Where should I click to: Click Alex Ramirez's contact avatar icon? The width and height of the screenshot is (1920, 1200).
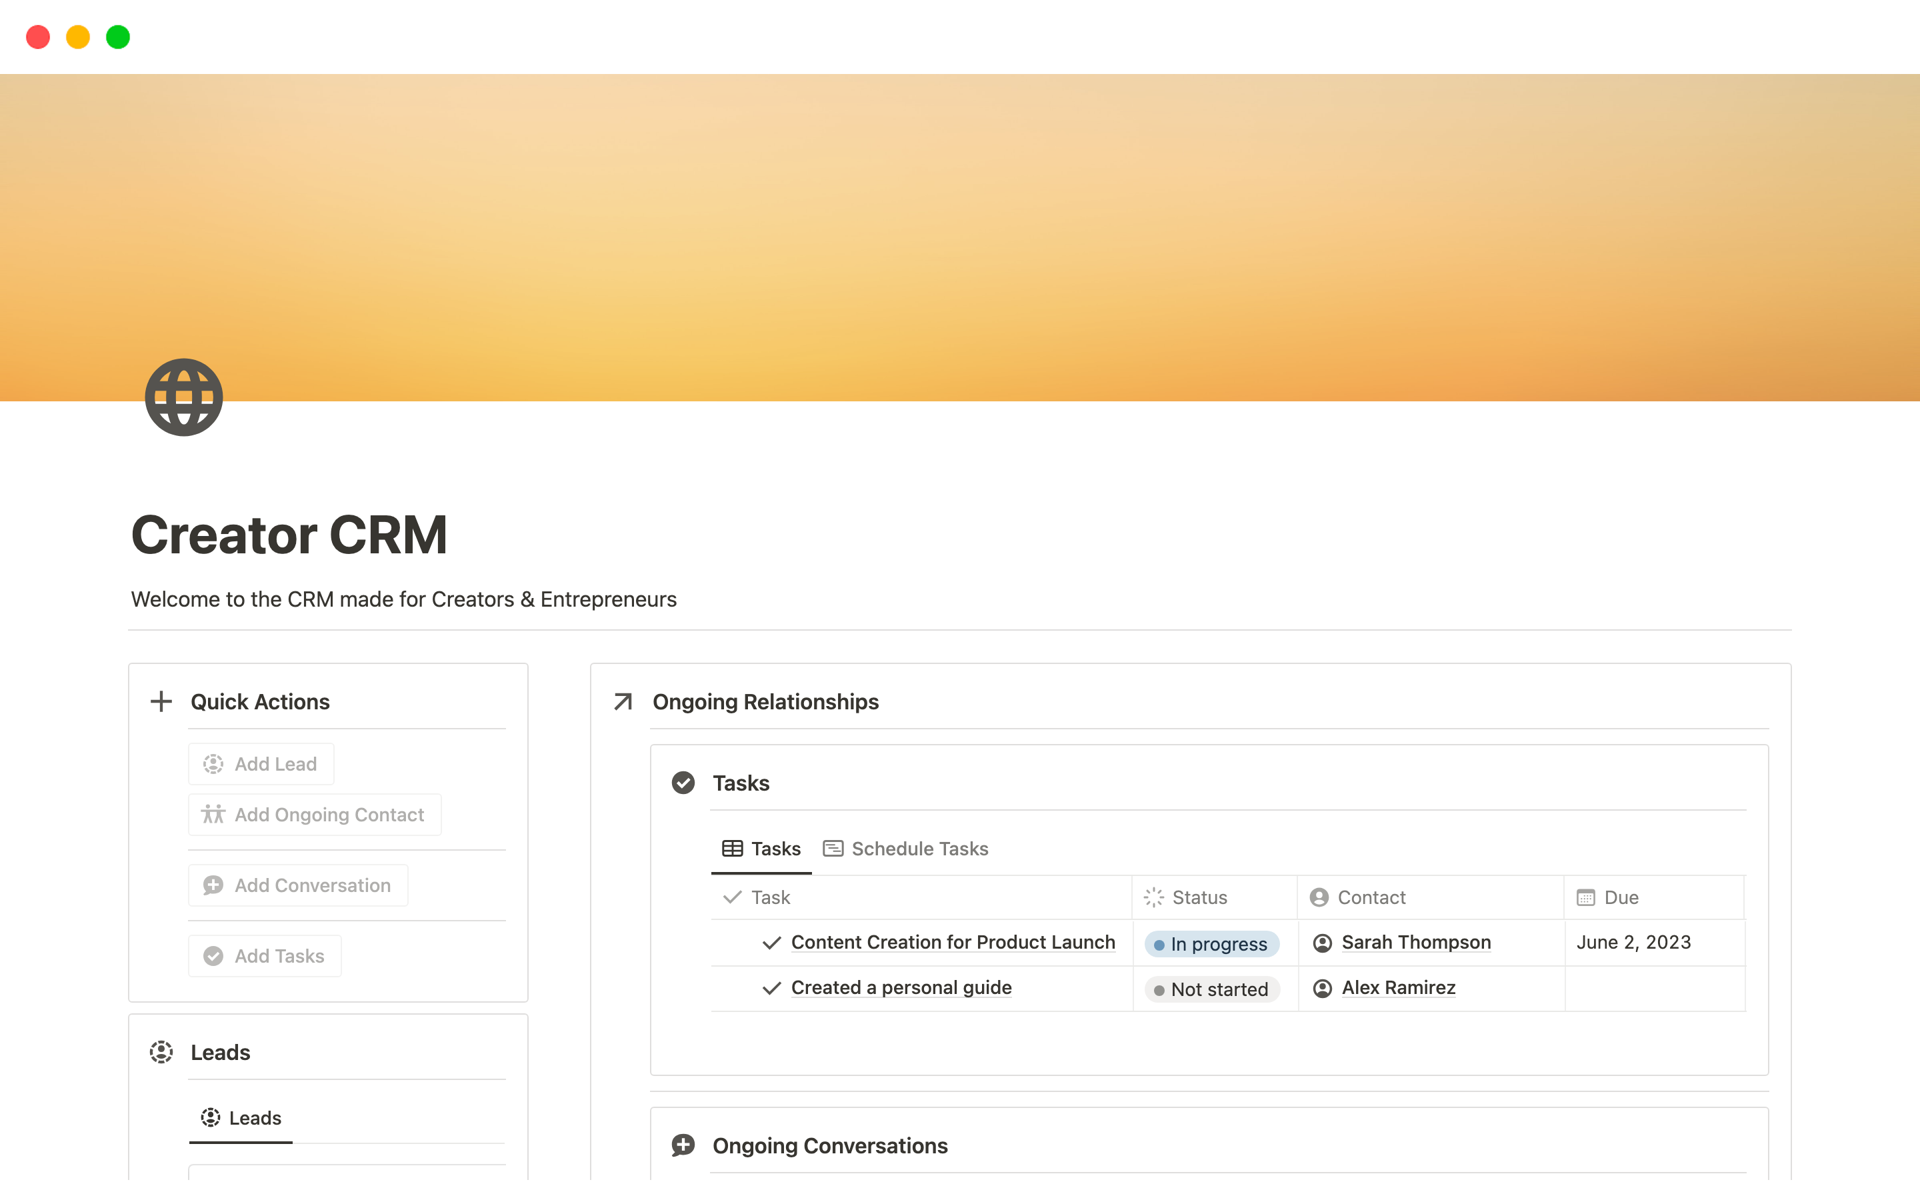[x=1322, y=988]
